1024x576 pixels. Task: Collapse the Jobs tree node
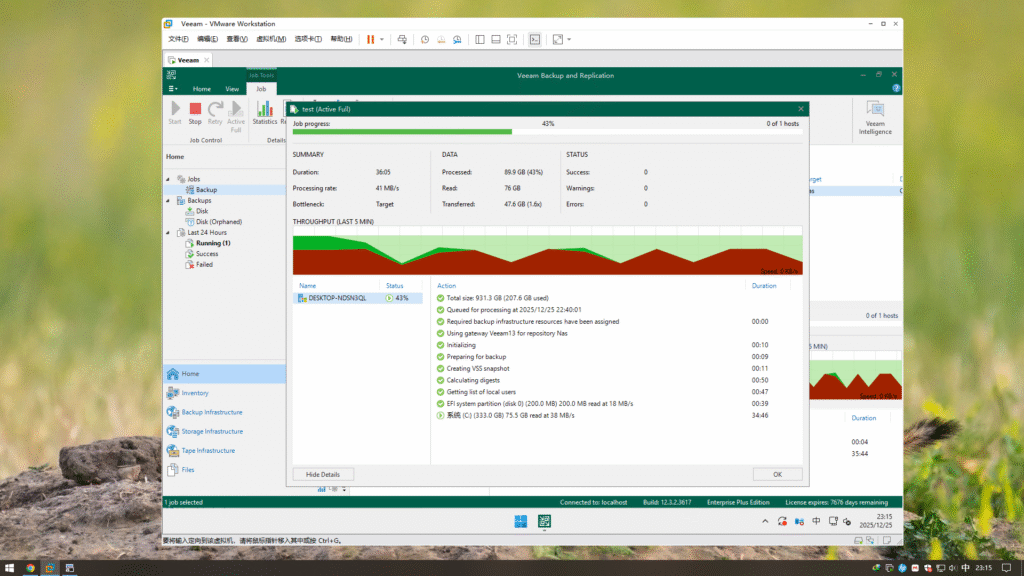click(168, 179)
